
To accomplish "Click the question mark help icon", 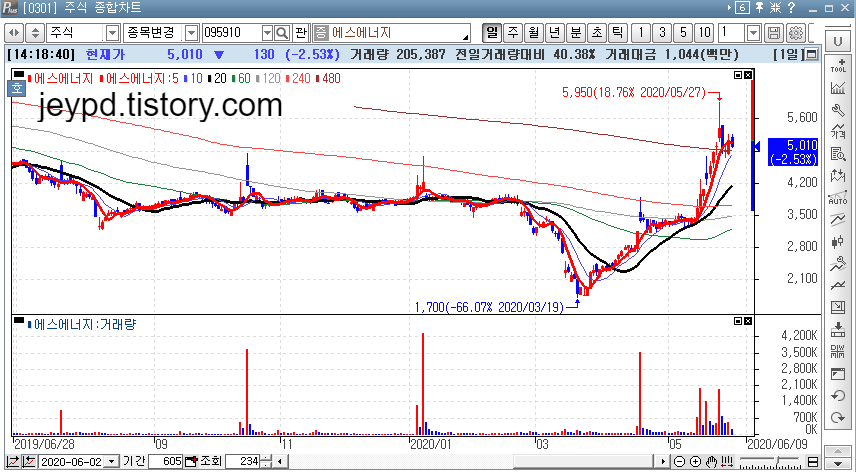I will [x=792, y=8].
